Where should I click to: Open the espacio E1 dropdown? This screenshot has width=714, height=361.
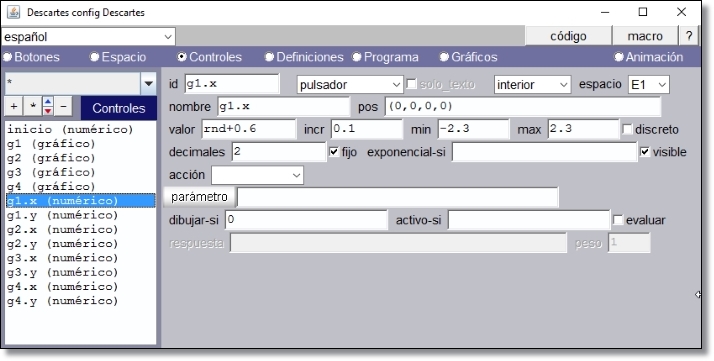click(648, 85)
